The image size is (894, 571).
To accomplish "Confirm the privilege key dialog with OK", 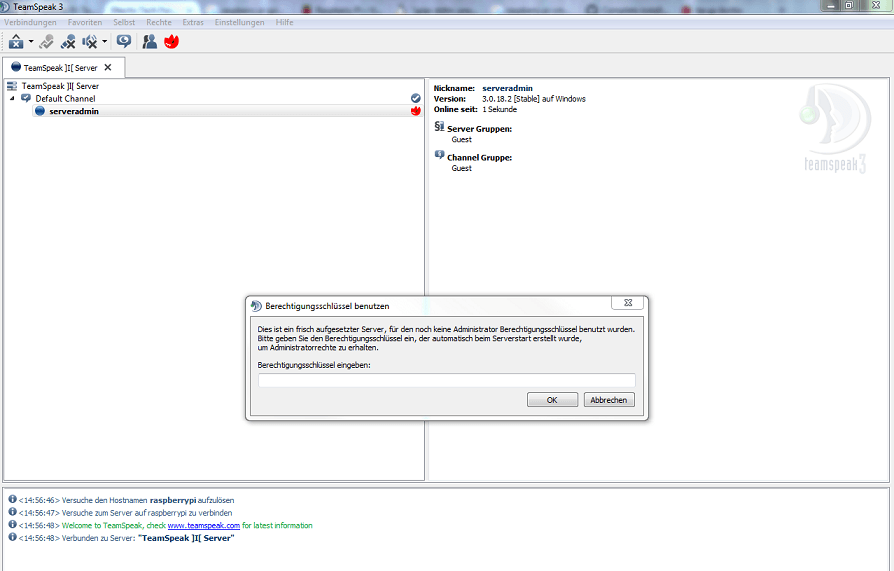I will [552, 400].
